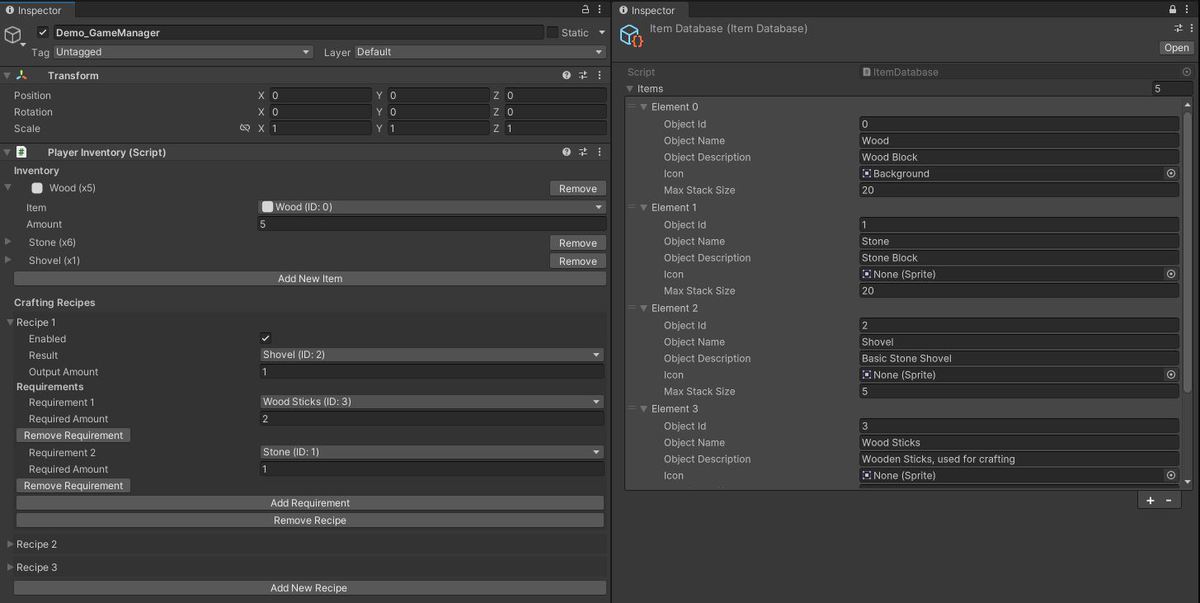This screenshot has height=603, width=1200.
Task: Open the Transform presets selector icon
Action: [x=582, y=74]
